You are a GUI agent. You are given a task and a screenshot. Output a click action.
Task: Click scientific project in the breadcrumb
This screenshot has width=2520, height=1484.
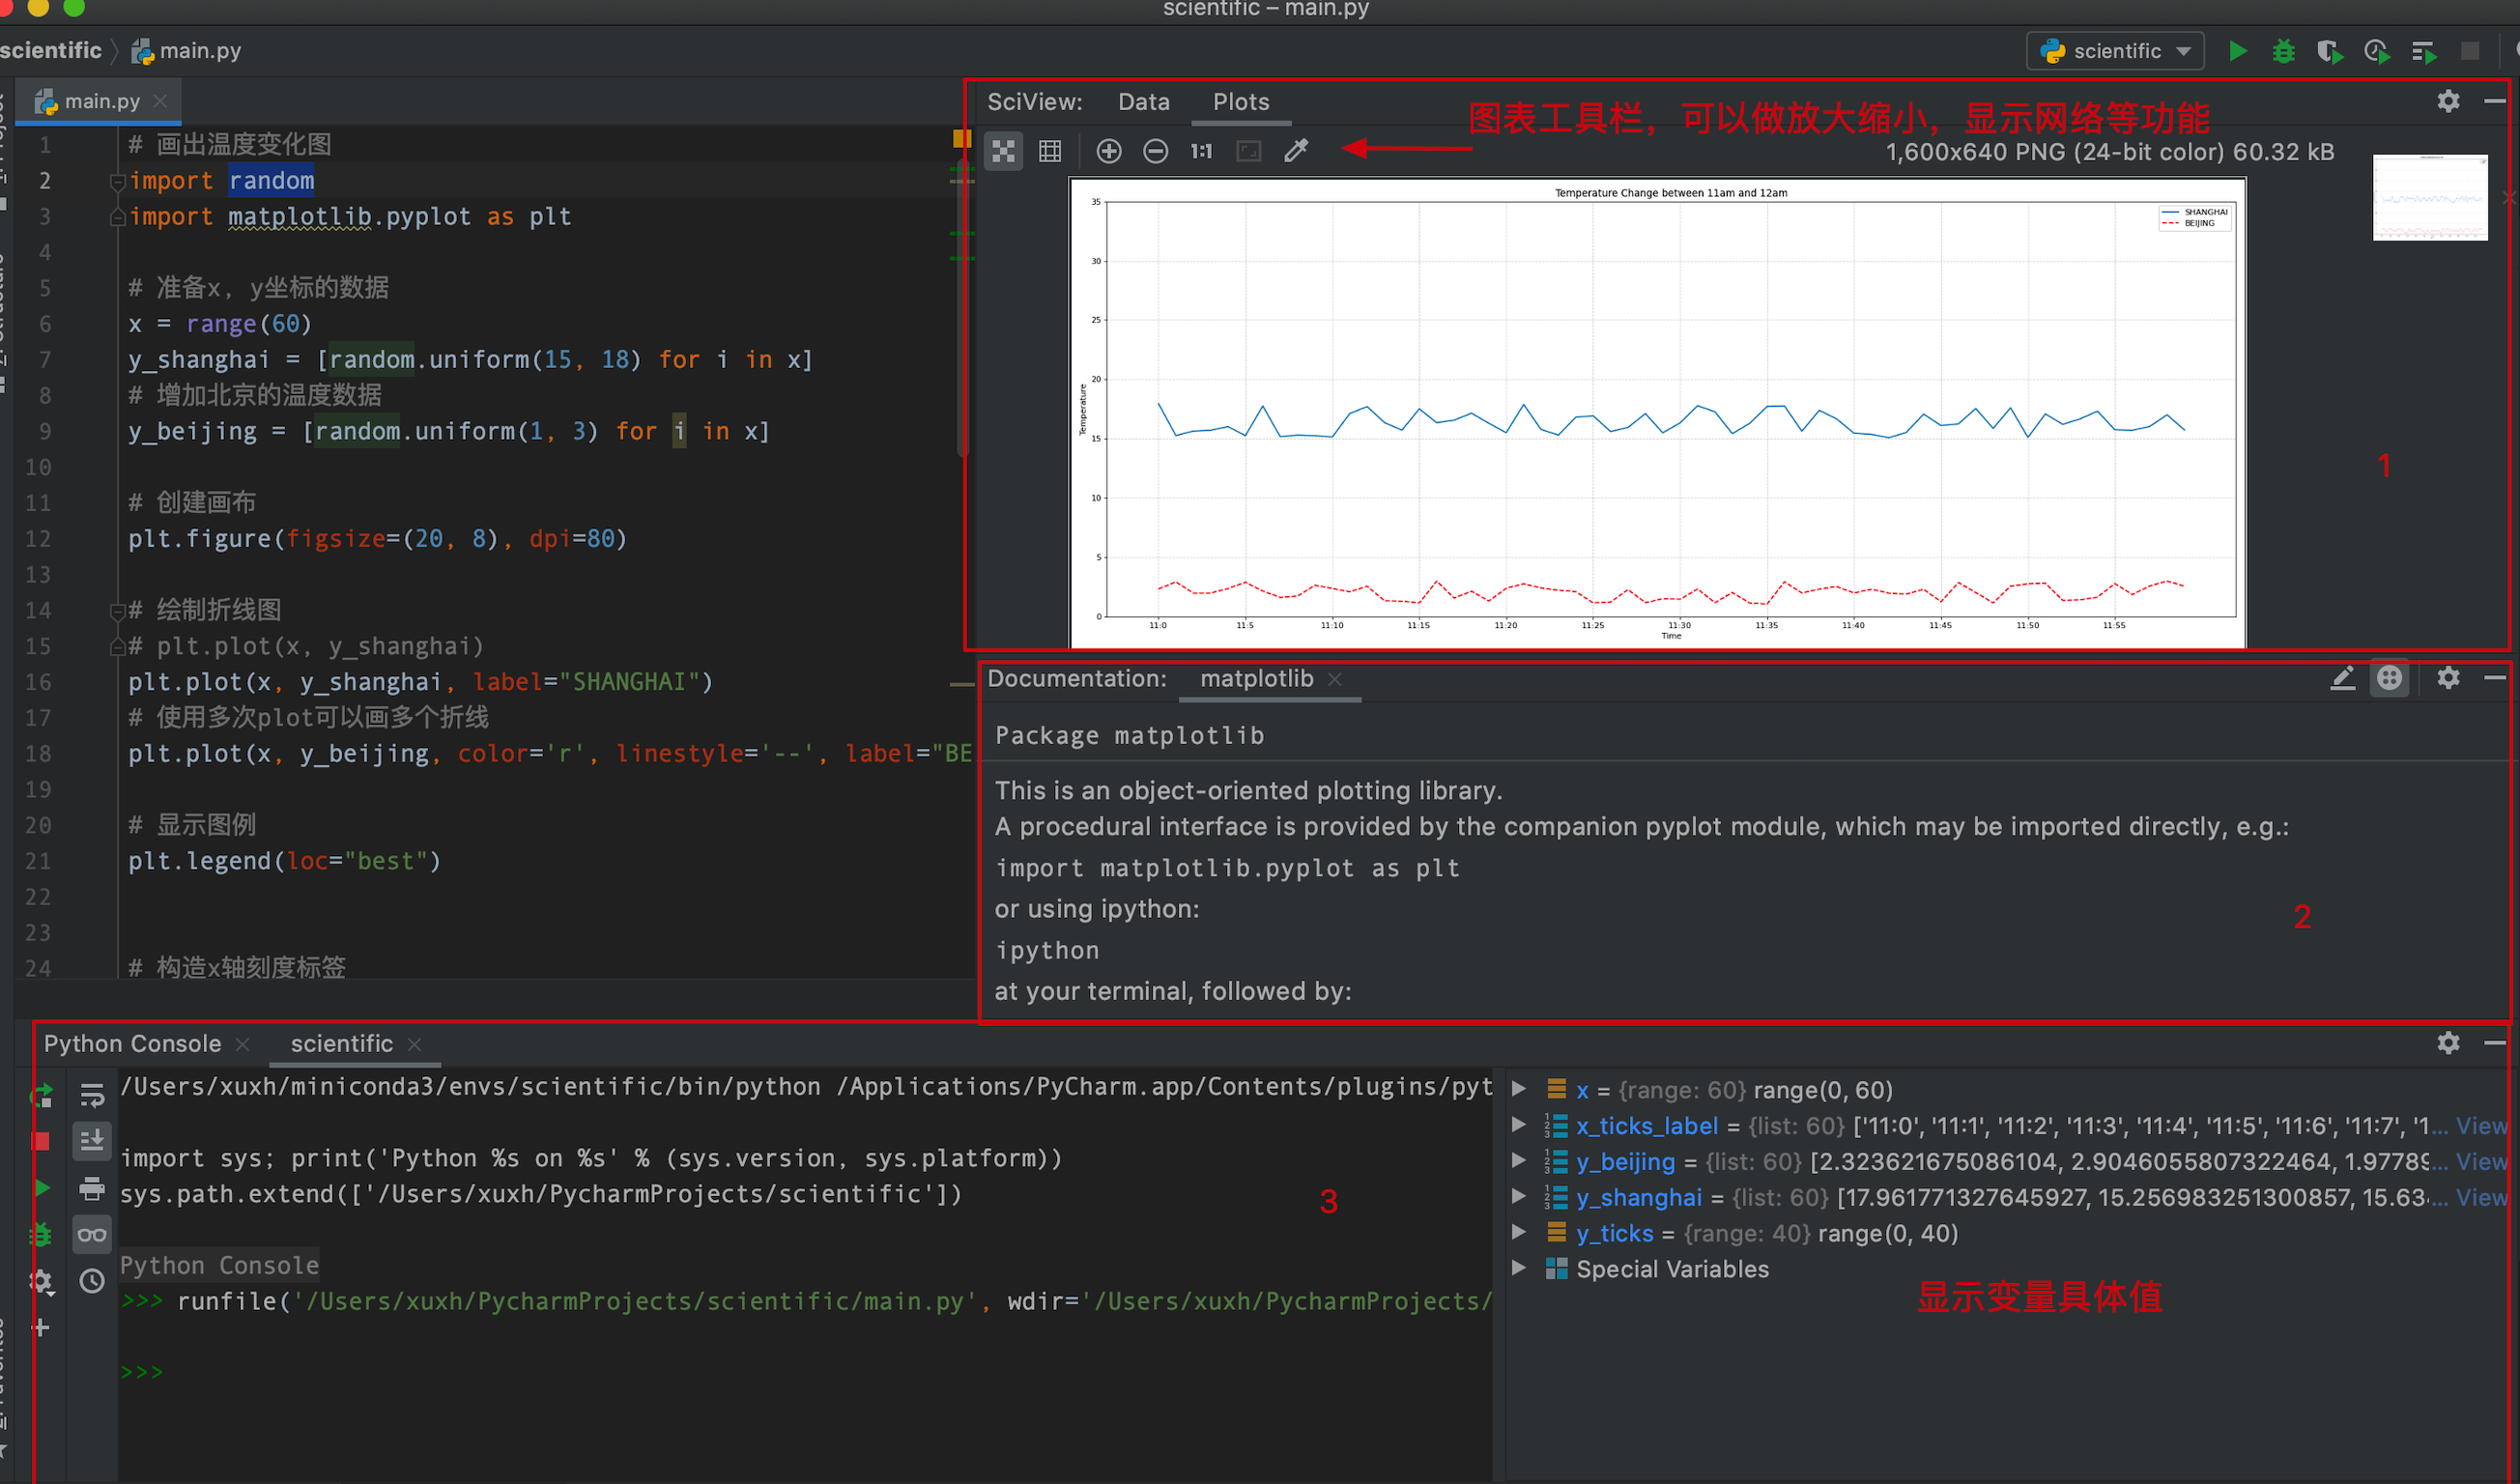(x=50, y=51)
